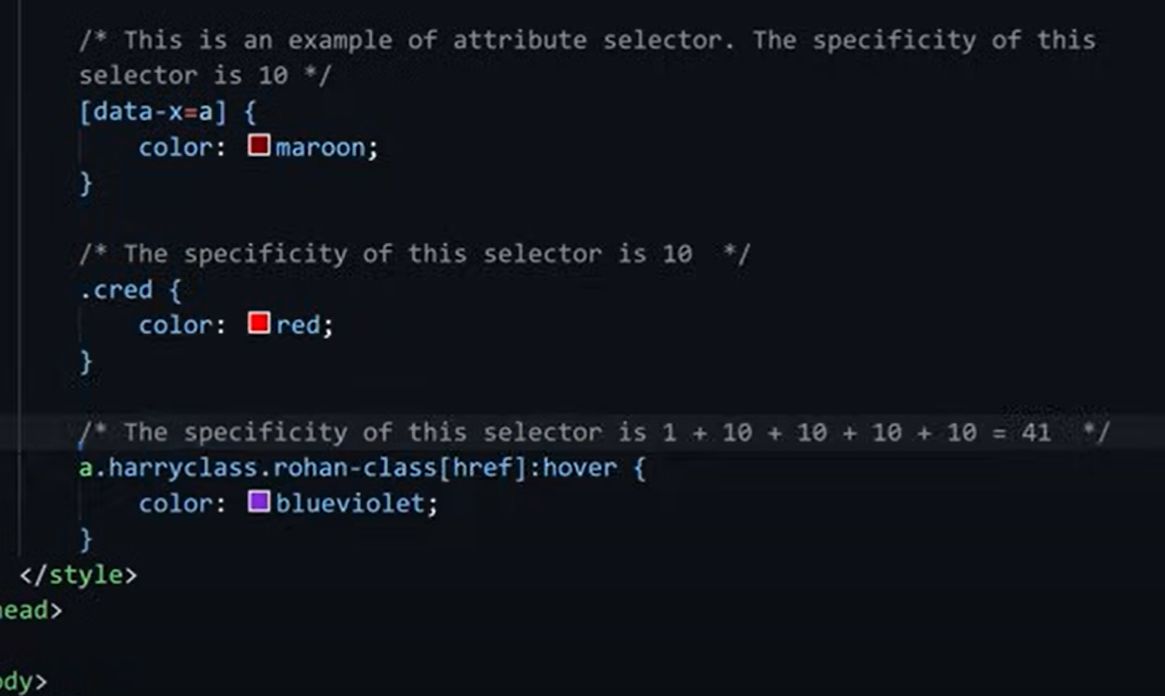Click the .cred class selector

(x=116, y=290)
